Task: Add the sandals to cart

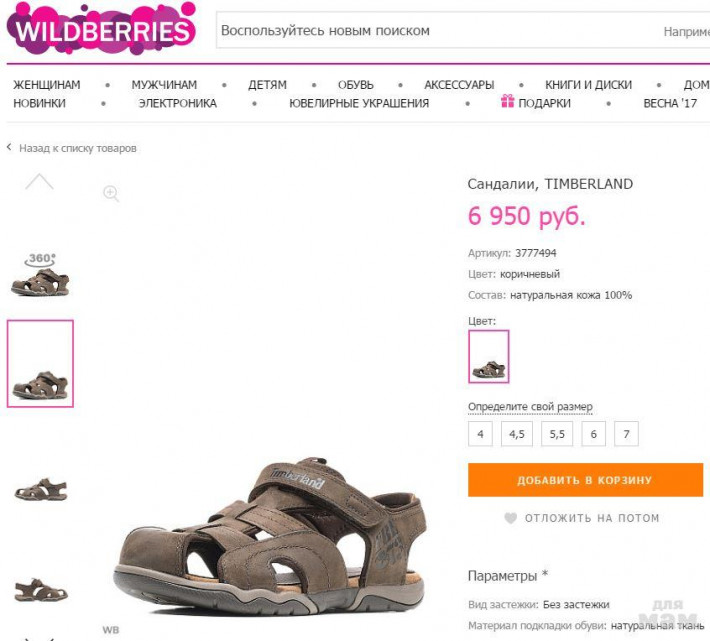Action: tap(585, 480)
